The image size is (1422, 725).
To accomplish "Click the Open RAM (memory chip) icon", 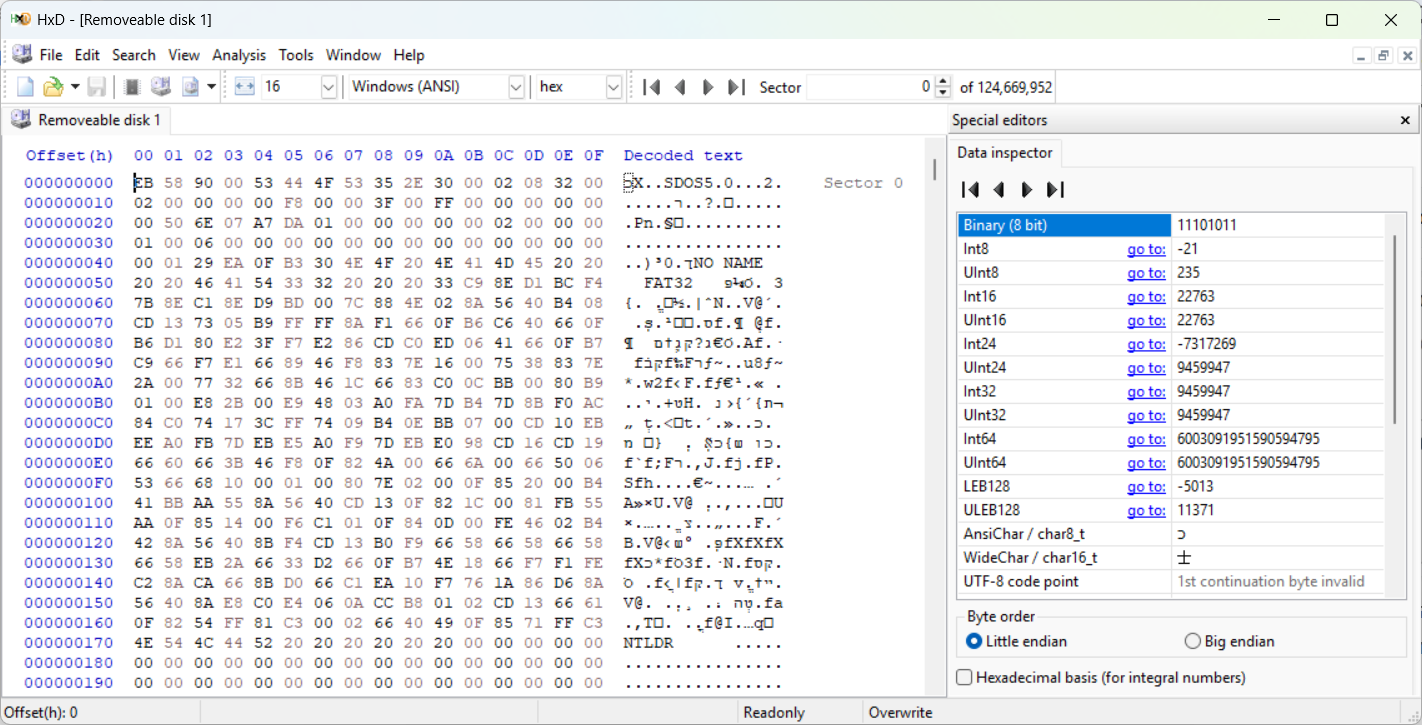I will [x=131, y=87].
